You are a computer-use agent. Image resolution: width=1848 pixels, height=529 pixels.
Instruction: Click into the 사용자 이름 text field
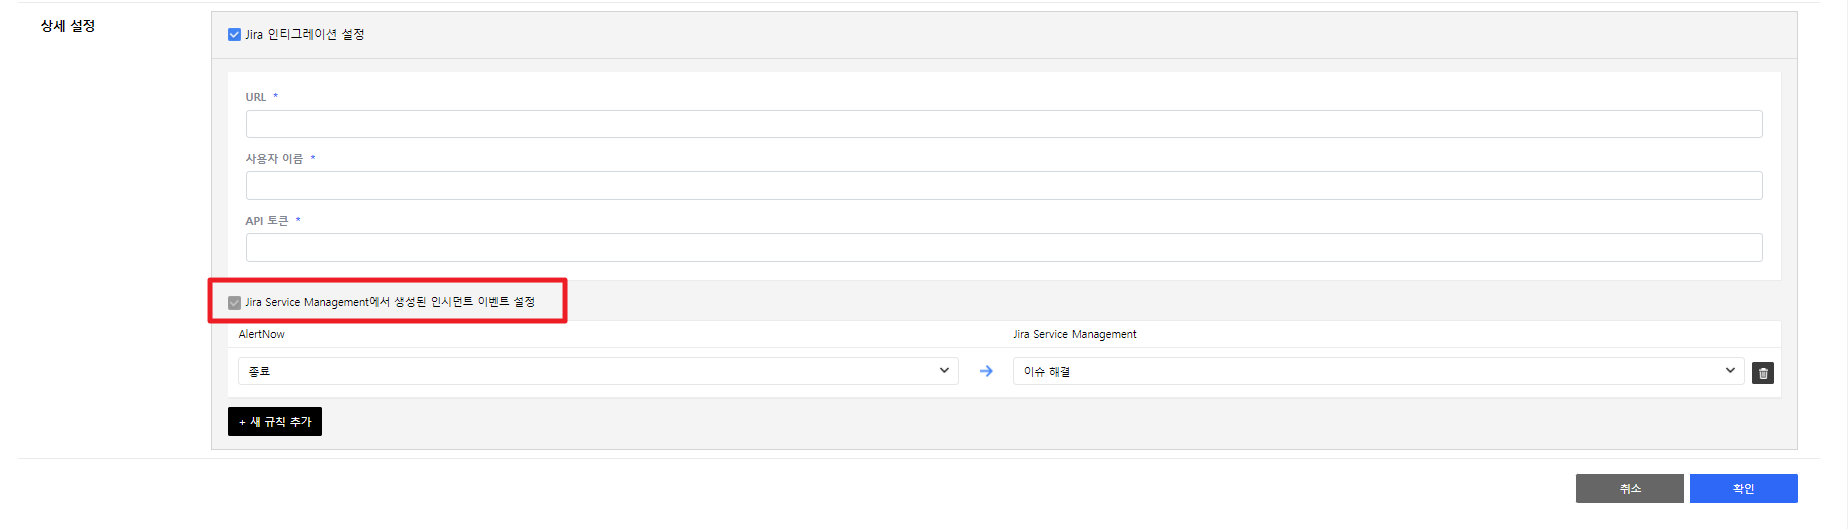click(1003, 186)
